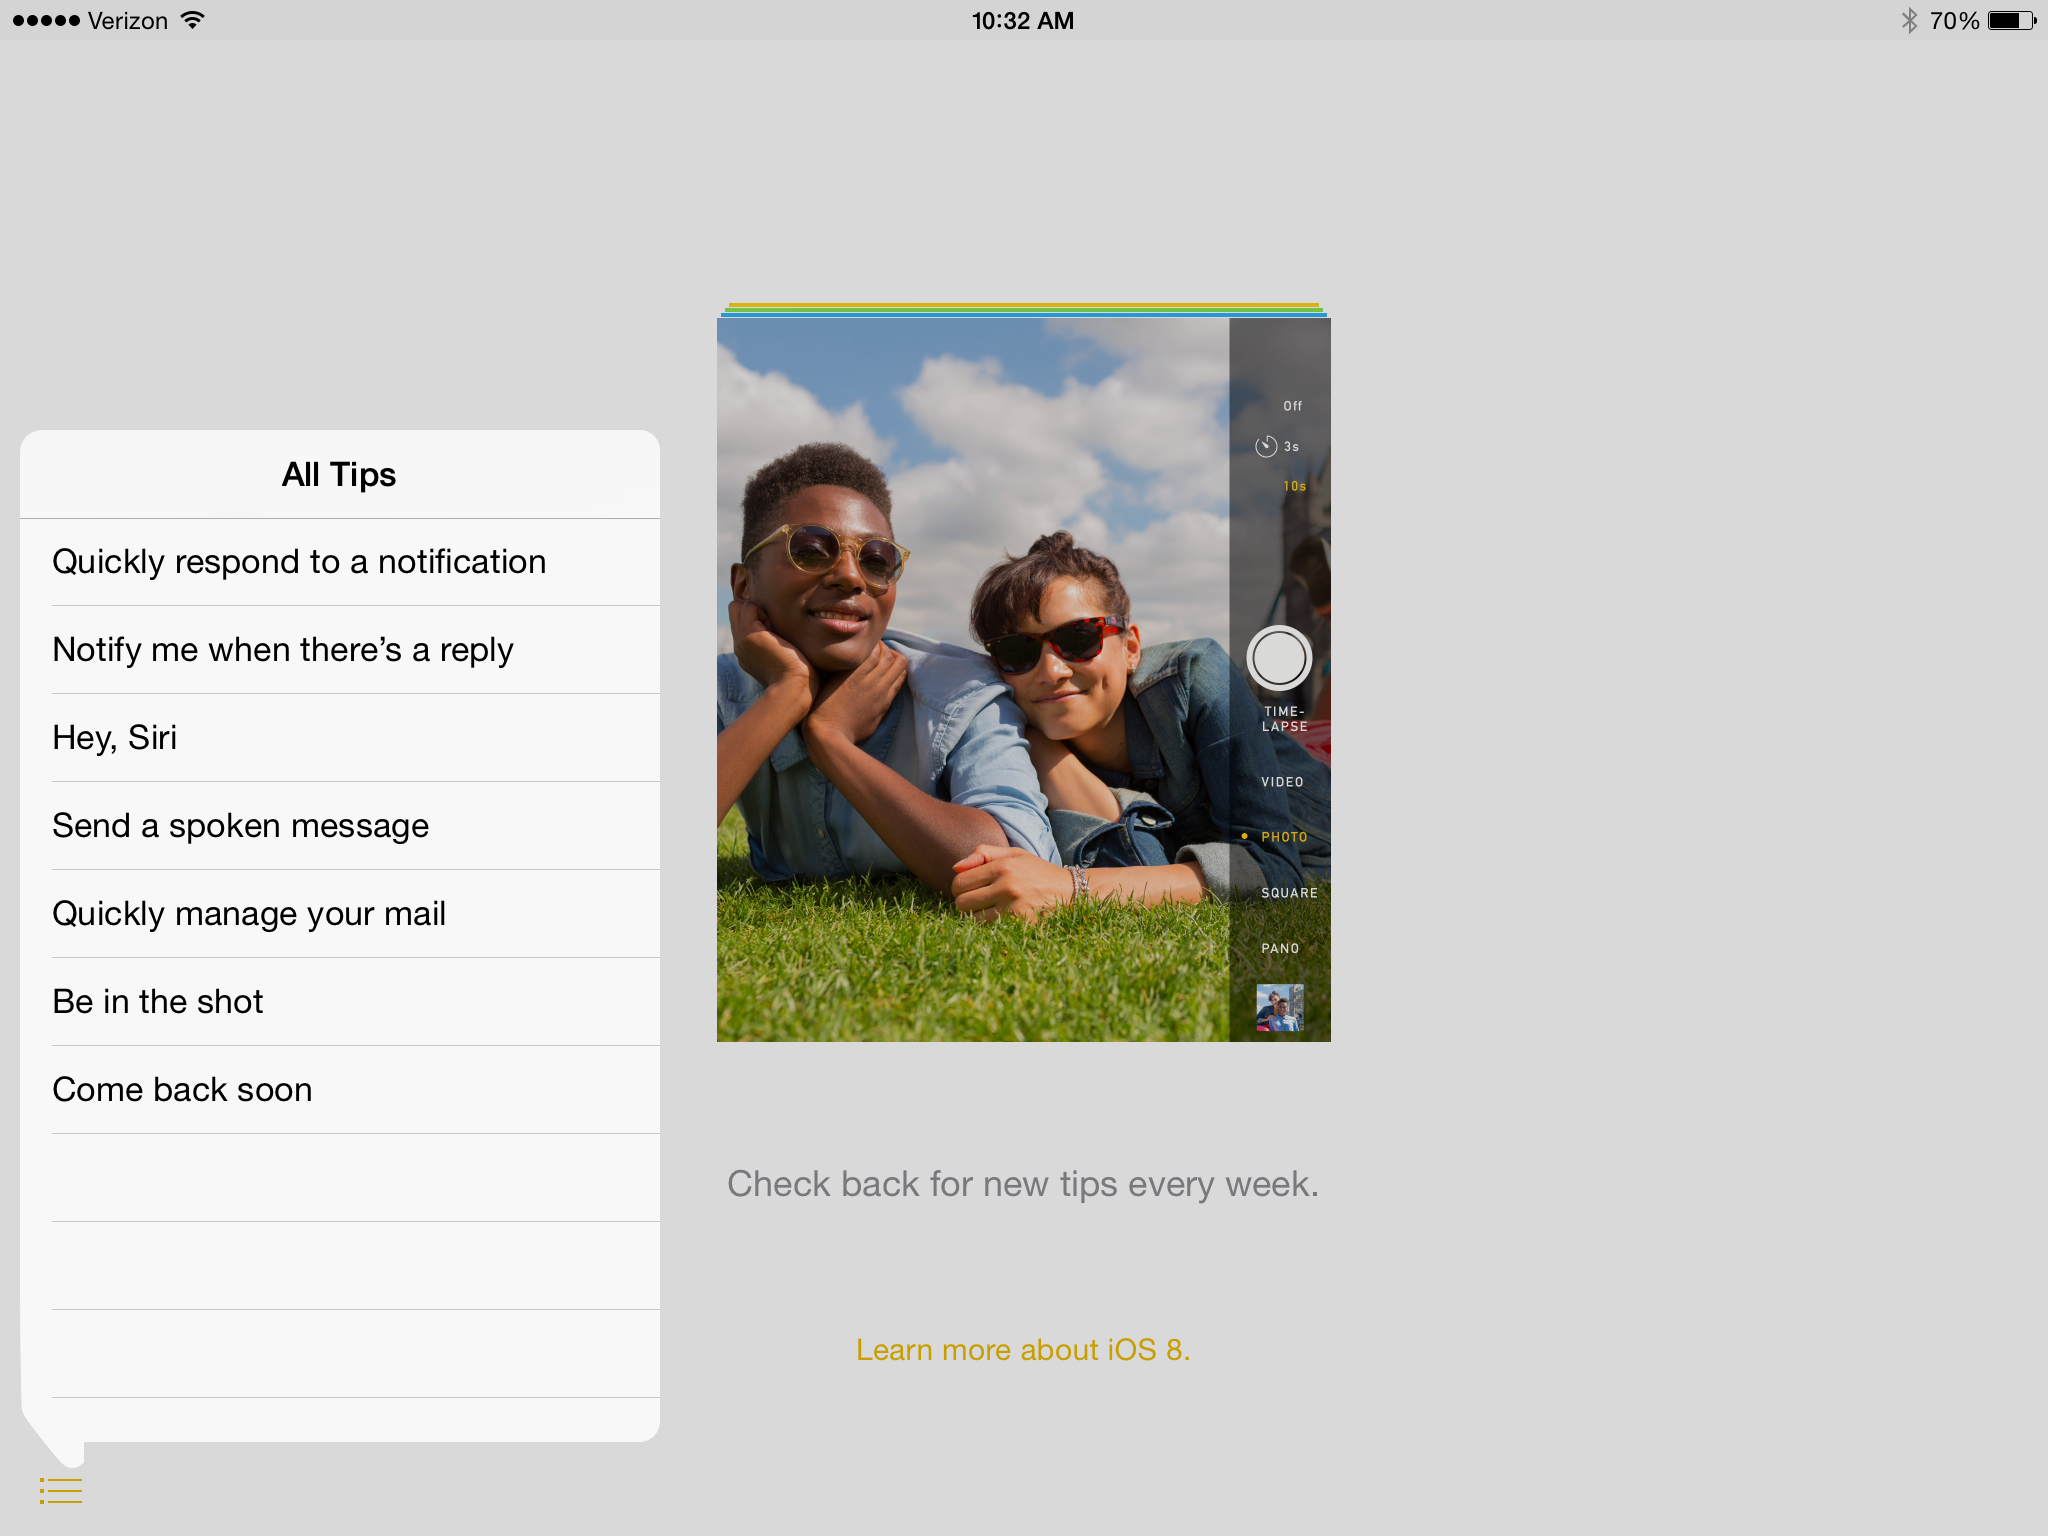This screenshot has height=1536, width=2048.
Task: Tap the camera roll thumbnail preview
Action: tap(1281, 1009)
